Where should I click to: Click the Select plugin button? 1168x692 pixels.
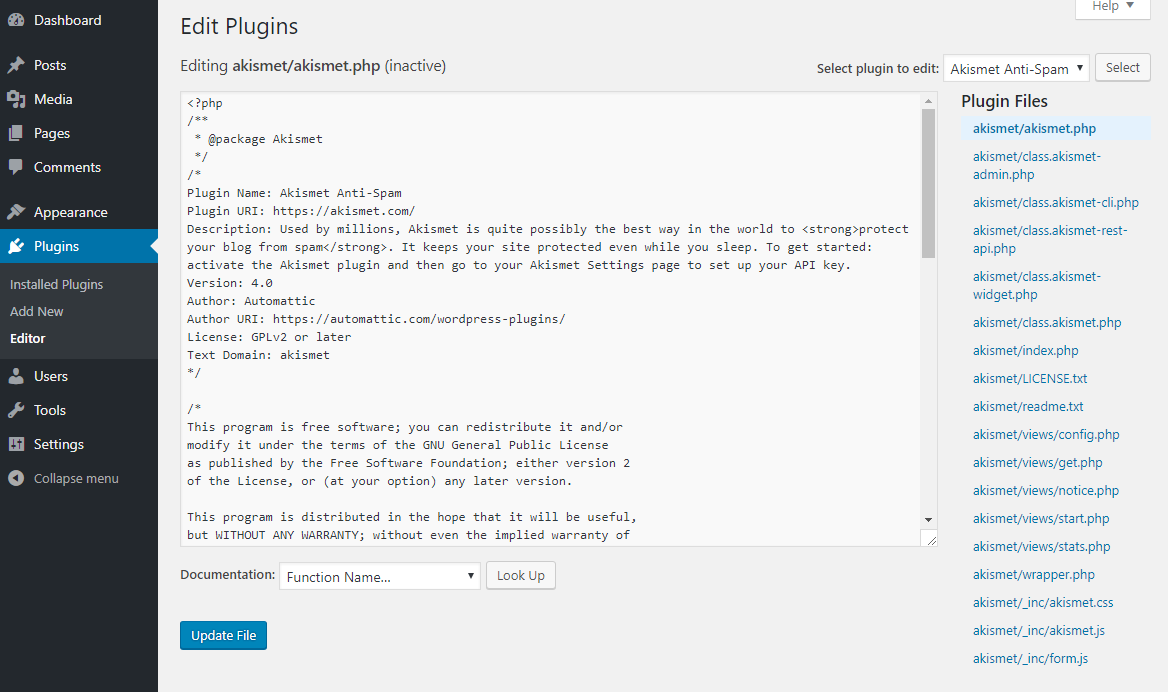(x=1123, y=68)
